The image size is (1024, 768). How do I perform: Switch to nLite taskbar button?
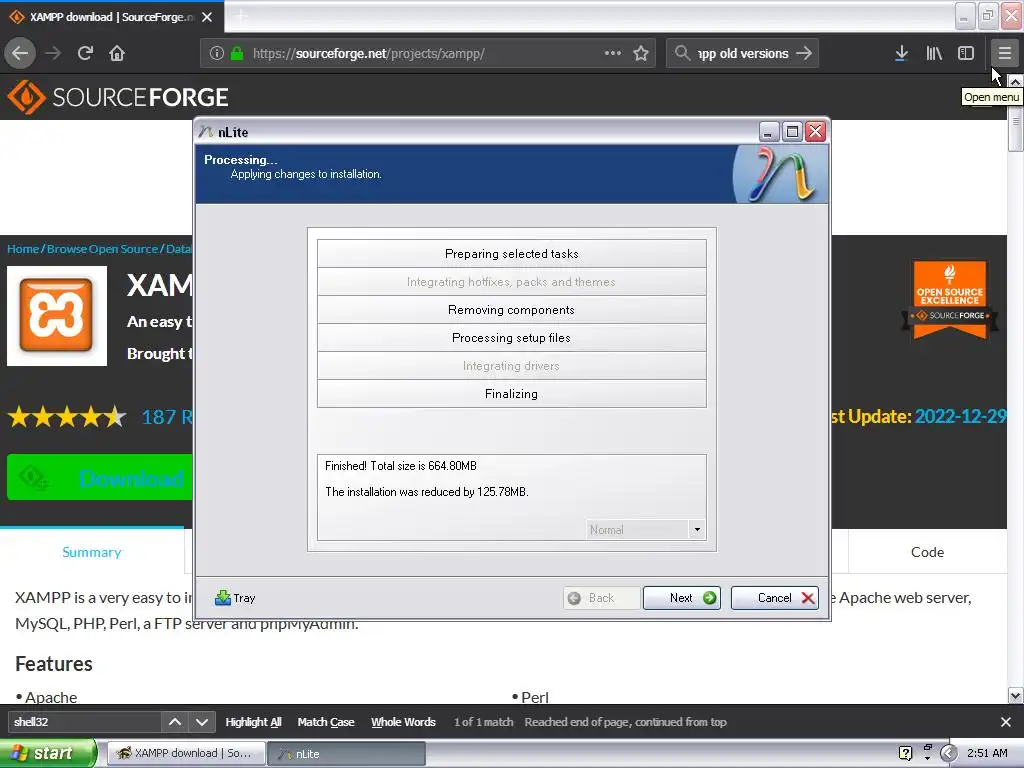click(x=347, y=753)
